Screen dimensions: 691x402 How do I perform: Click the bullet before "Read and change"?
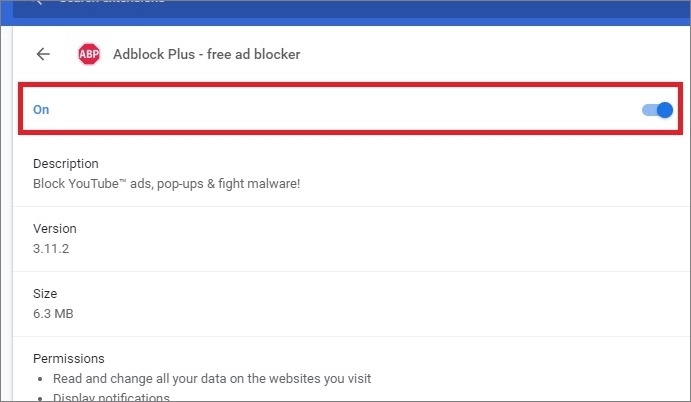pyautogui.click(x=39, y=380)
